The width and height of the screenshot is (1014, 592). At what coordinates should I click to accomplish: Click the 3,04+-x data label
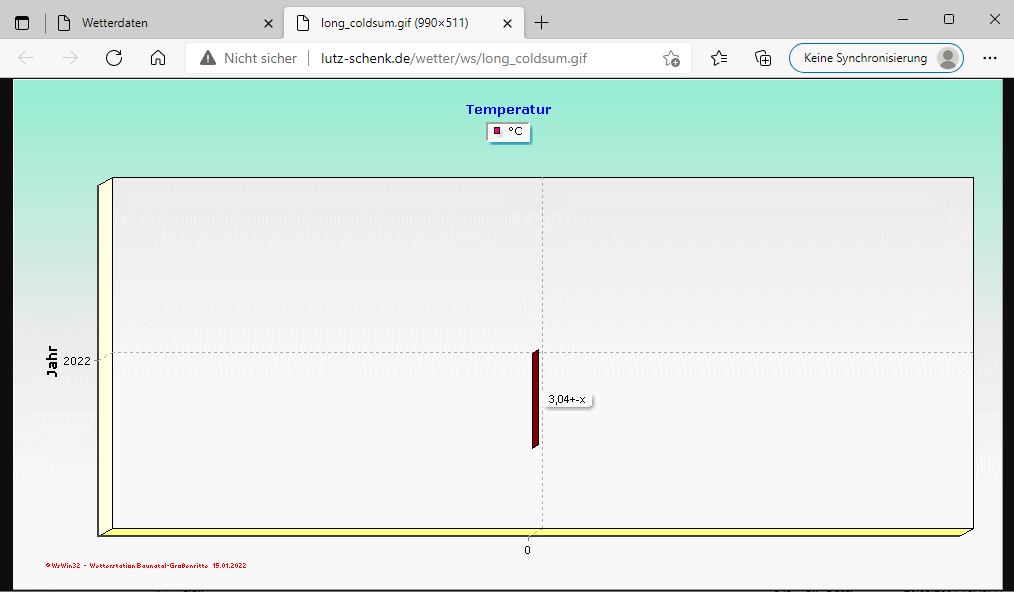pos(567,400)
